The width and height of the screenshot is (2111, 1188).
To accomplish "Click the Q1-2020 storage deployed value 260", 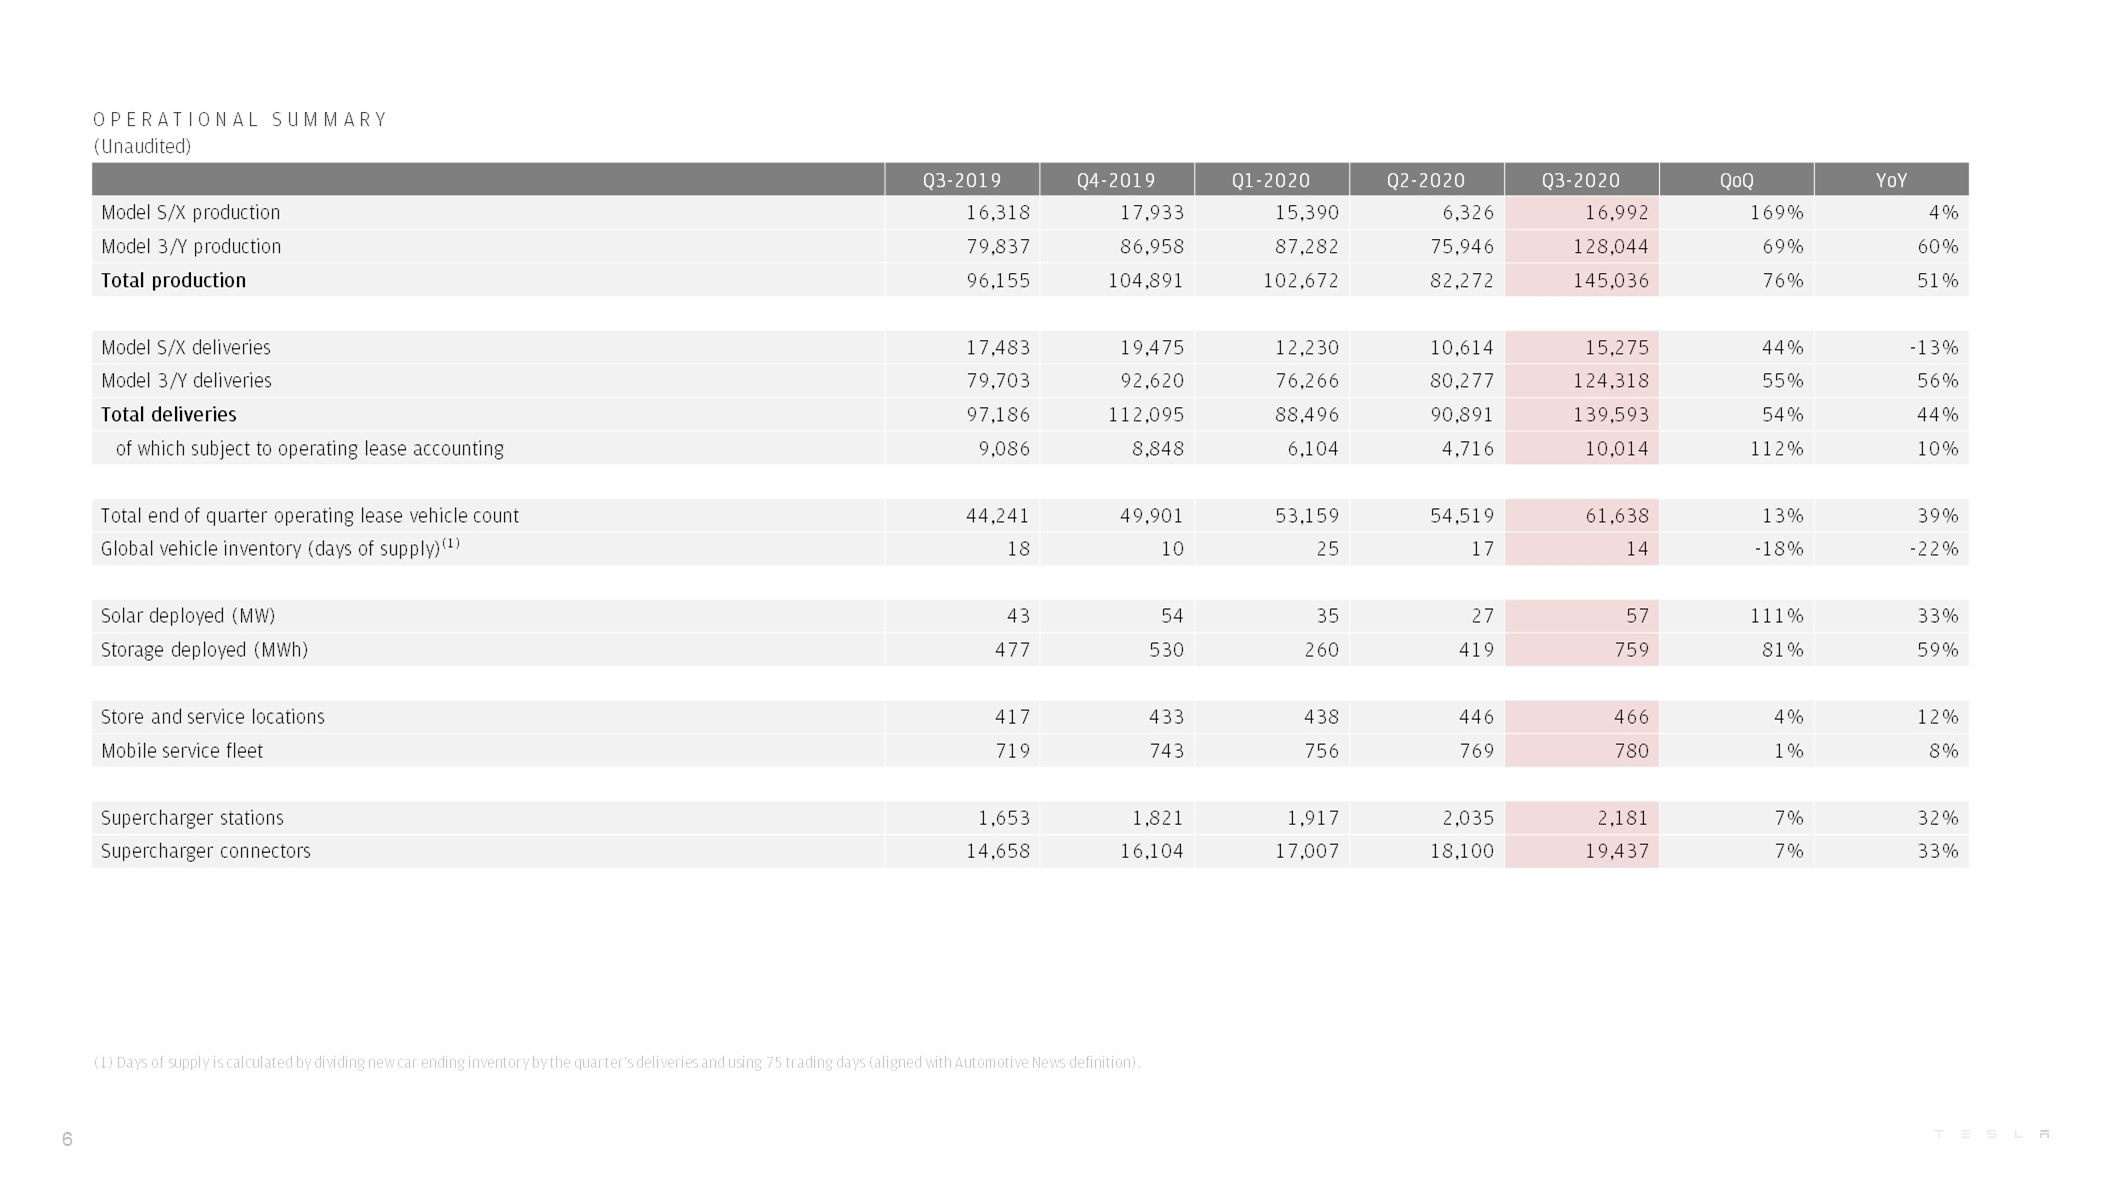I will coord(1322,650).
